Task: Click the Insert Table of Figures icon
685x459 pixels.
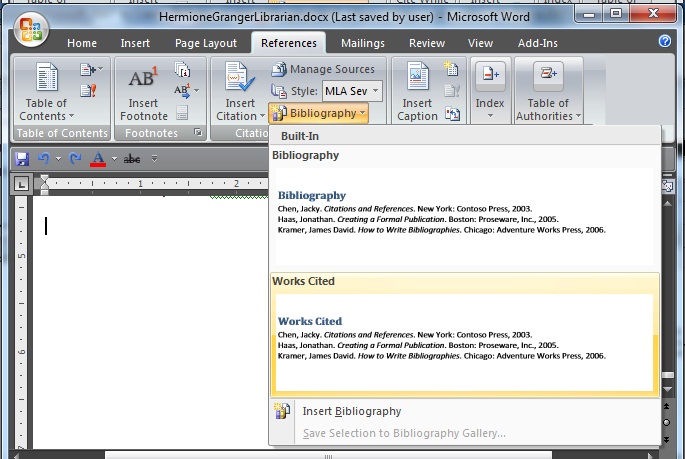Action: [451, 69]
